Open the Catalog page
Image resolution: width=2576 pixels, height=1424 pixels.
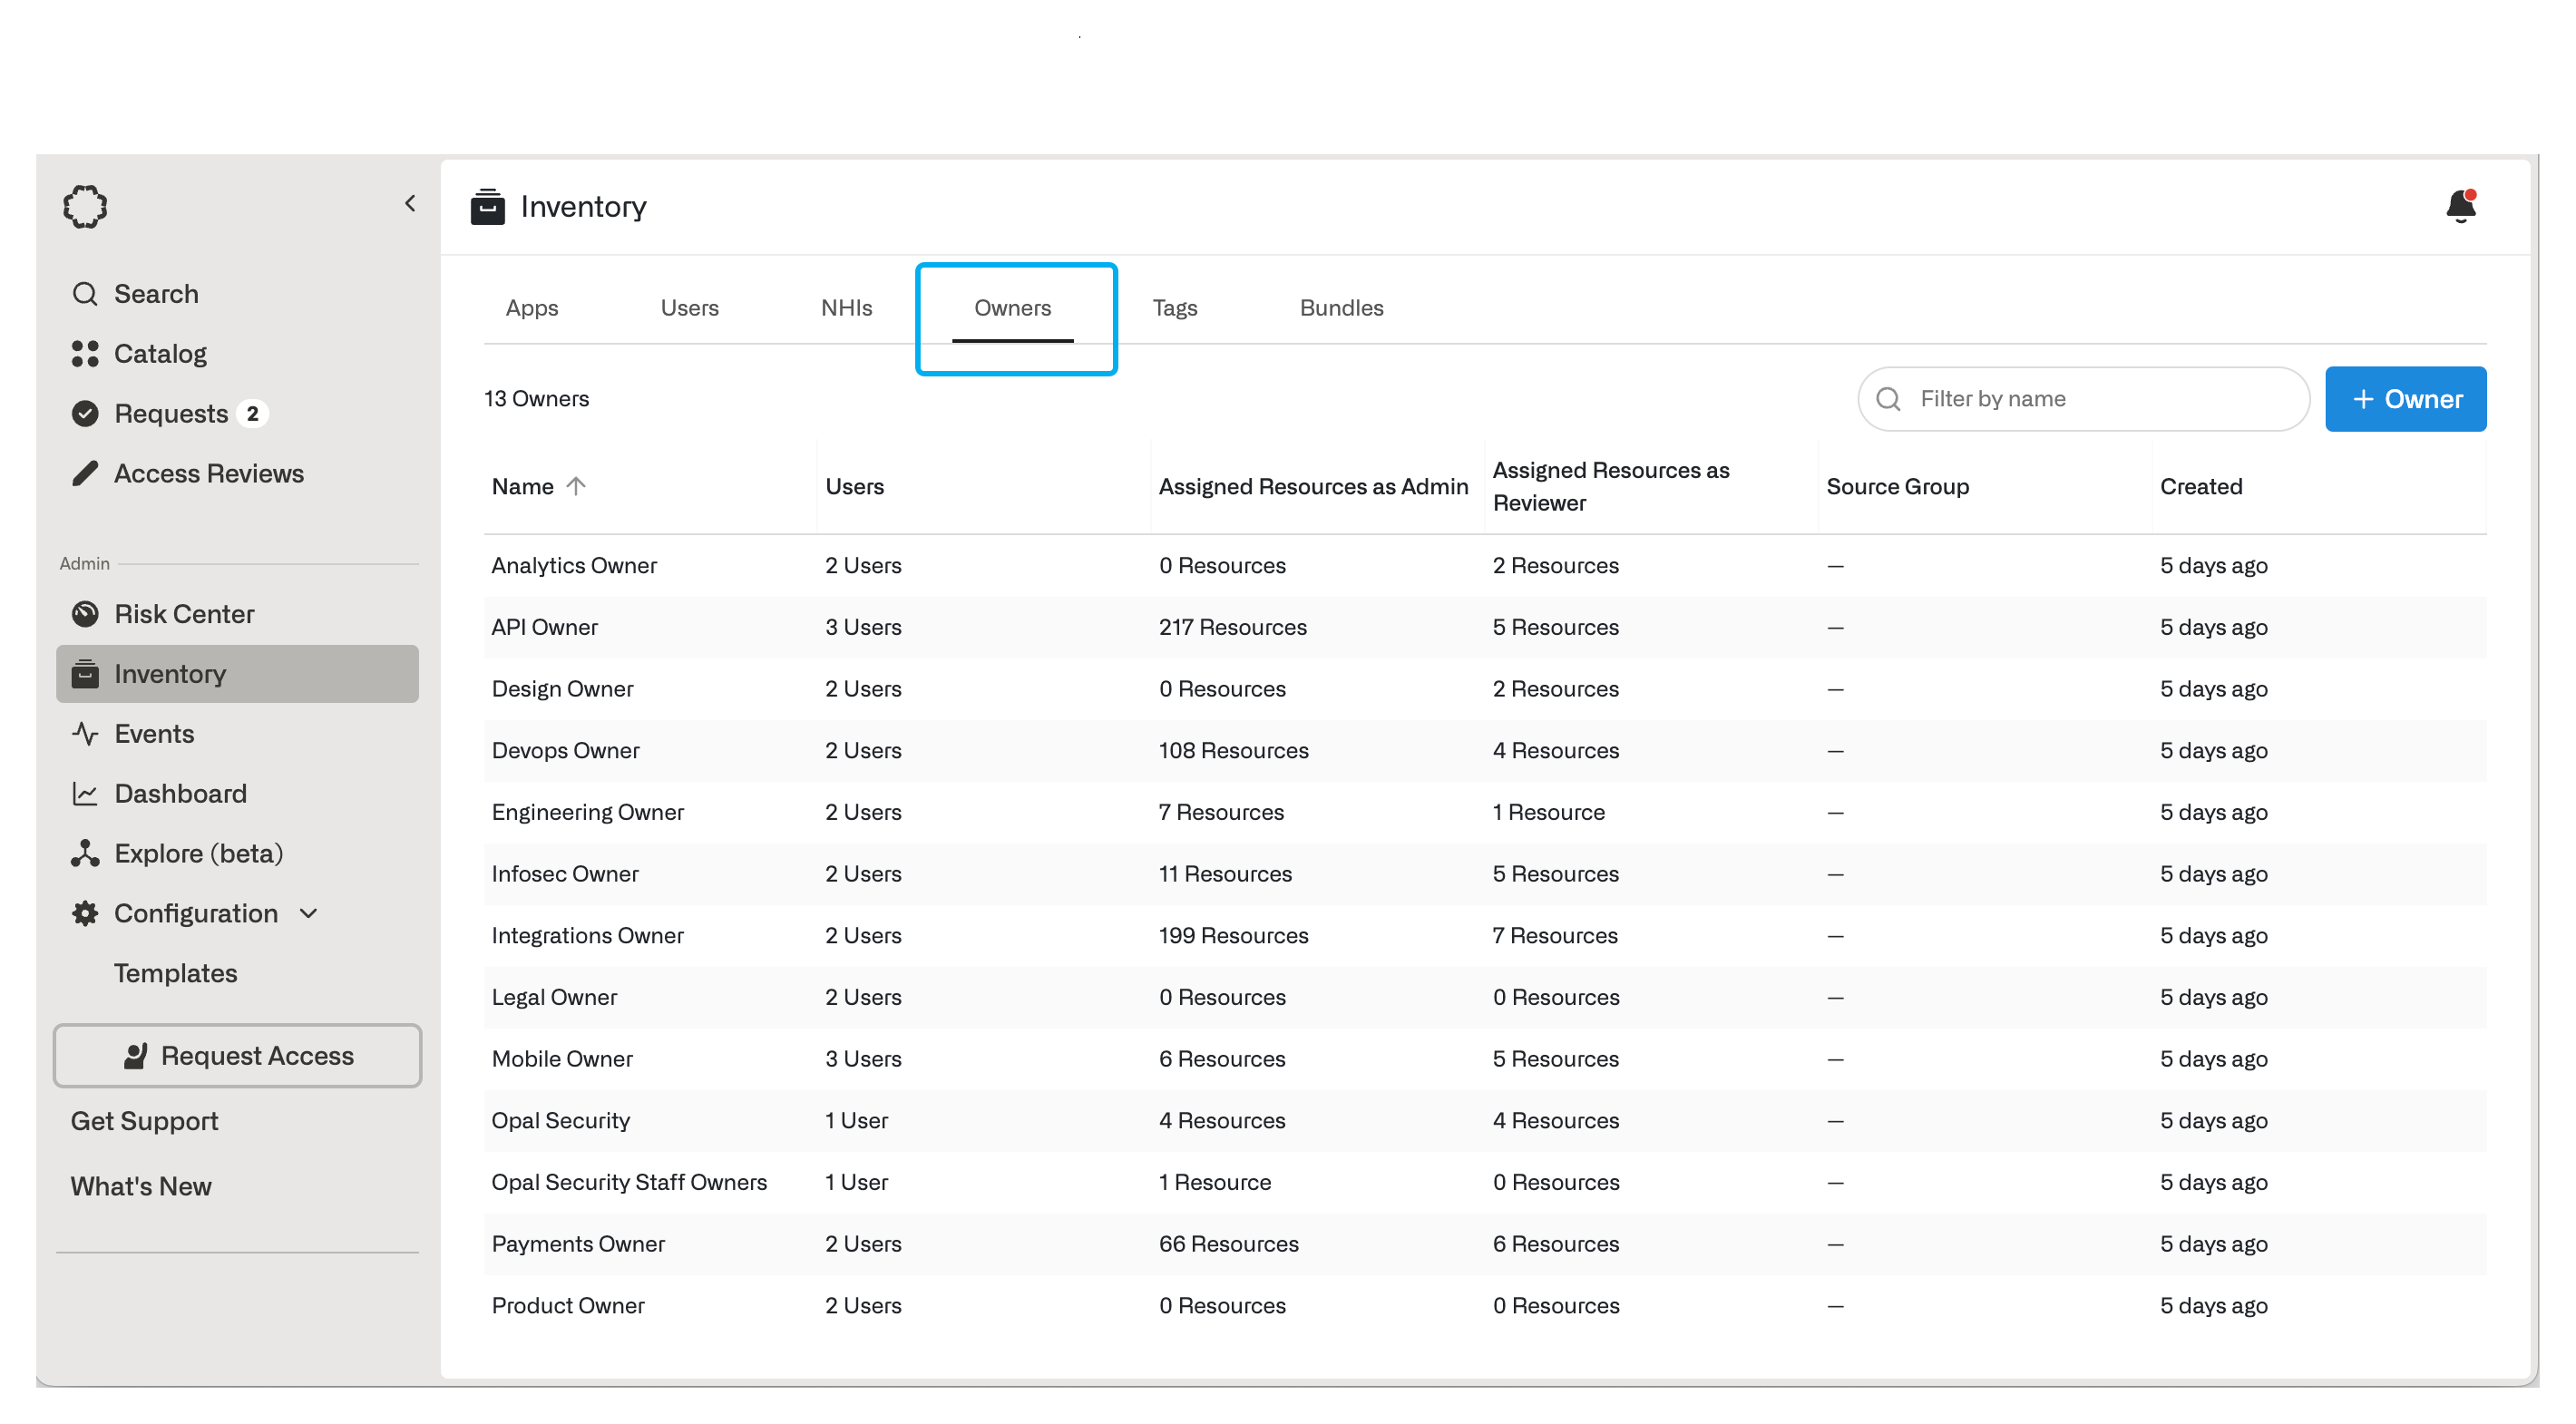point(160,354)
